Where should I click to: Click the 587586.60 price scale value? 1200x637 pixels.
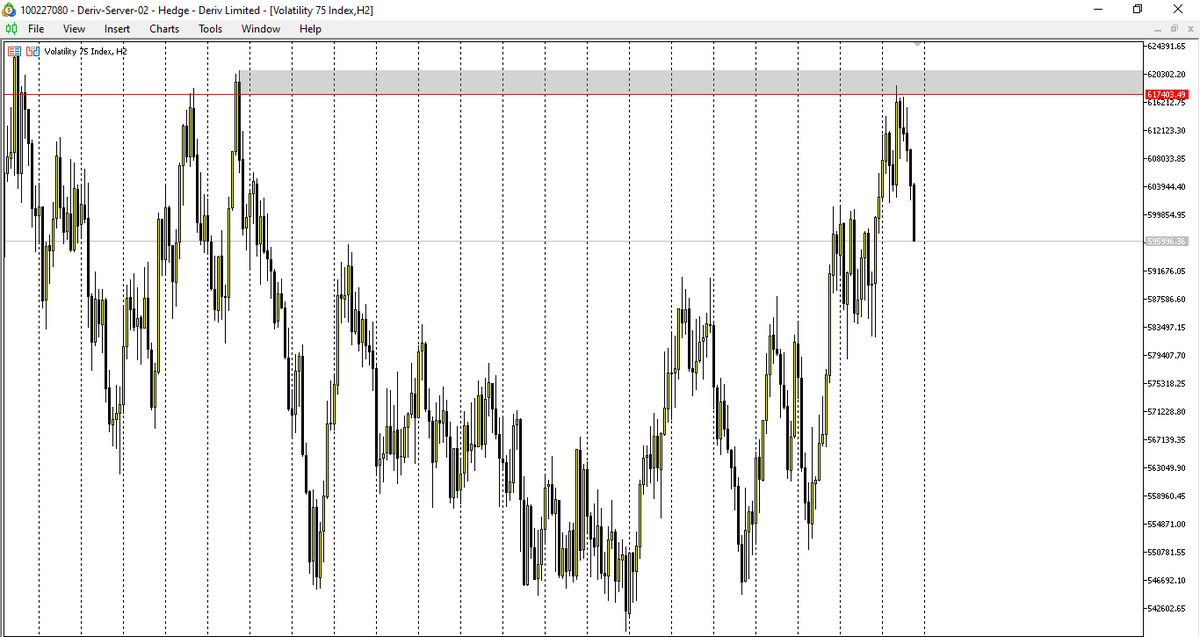[x=1166, y=299]
